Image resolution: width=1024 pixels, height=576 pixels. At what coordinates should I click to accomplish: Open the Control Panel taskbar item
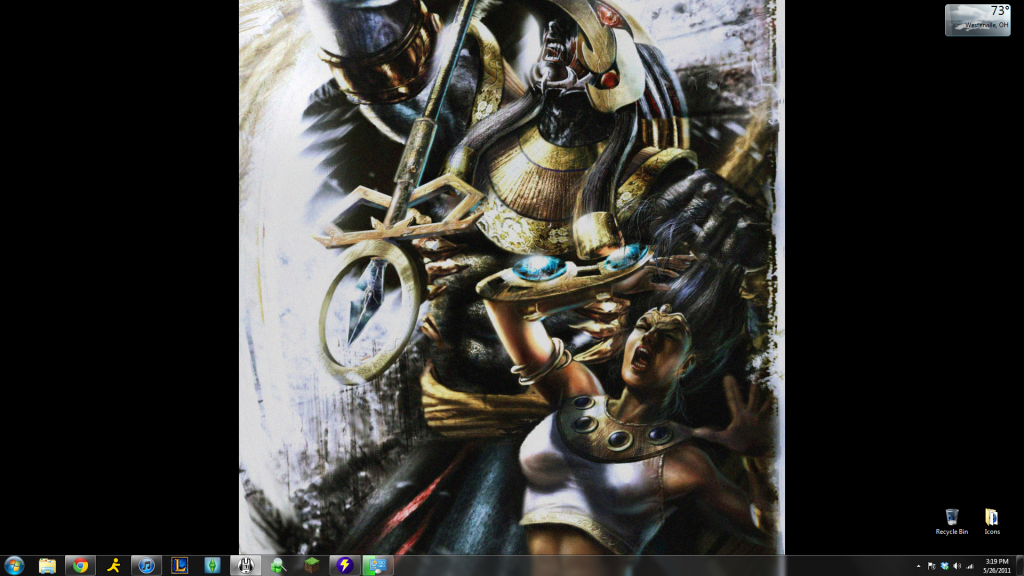[x=377, y=566]
